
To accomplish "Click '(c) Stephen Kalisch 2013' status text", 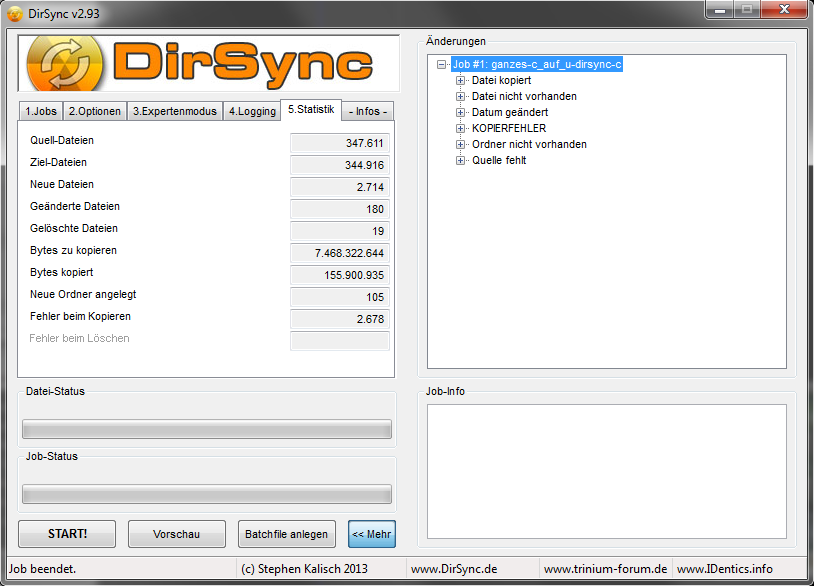I will pos(304,569).
